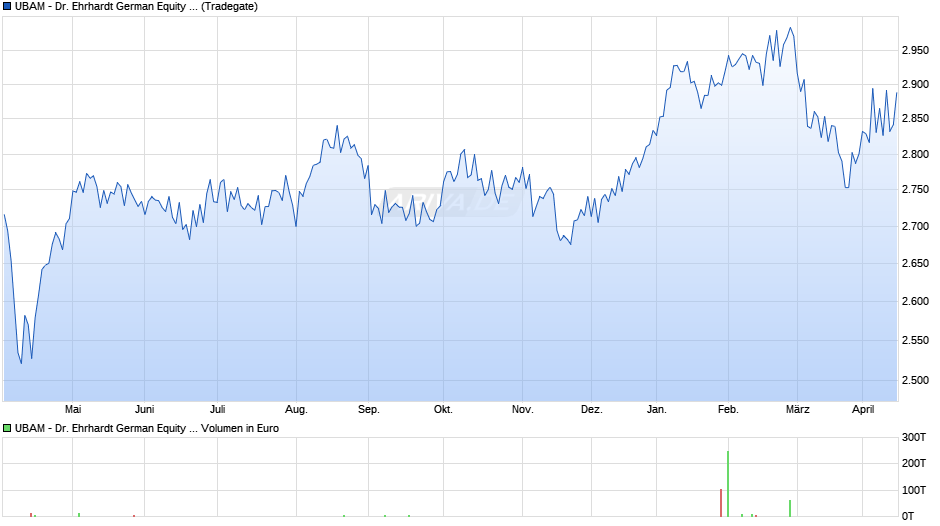Click the 'Mai' month label
This screenshot has width=940, height=526.
(x=73, y=409)
